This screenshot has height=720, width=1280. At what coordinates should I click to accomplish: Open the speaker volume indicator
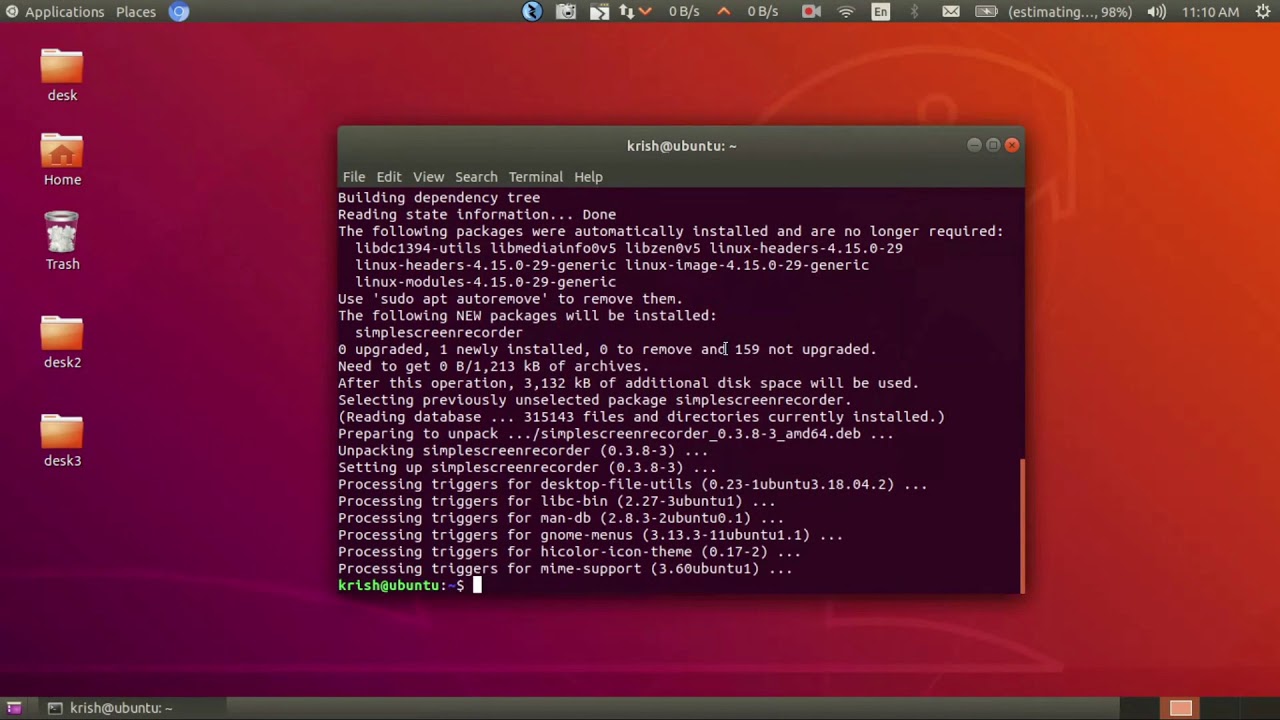click(x=1157, y=12)
